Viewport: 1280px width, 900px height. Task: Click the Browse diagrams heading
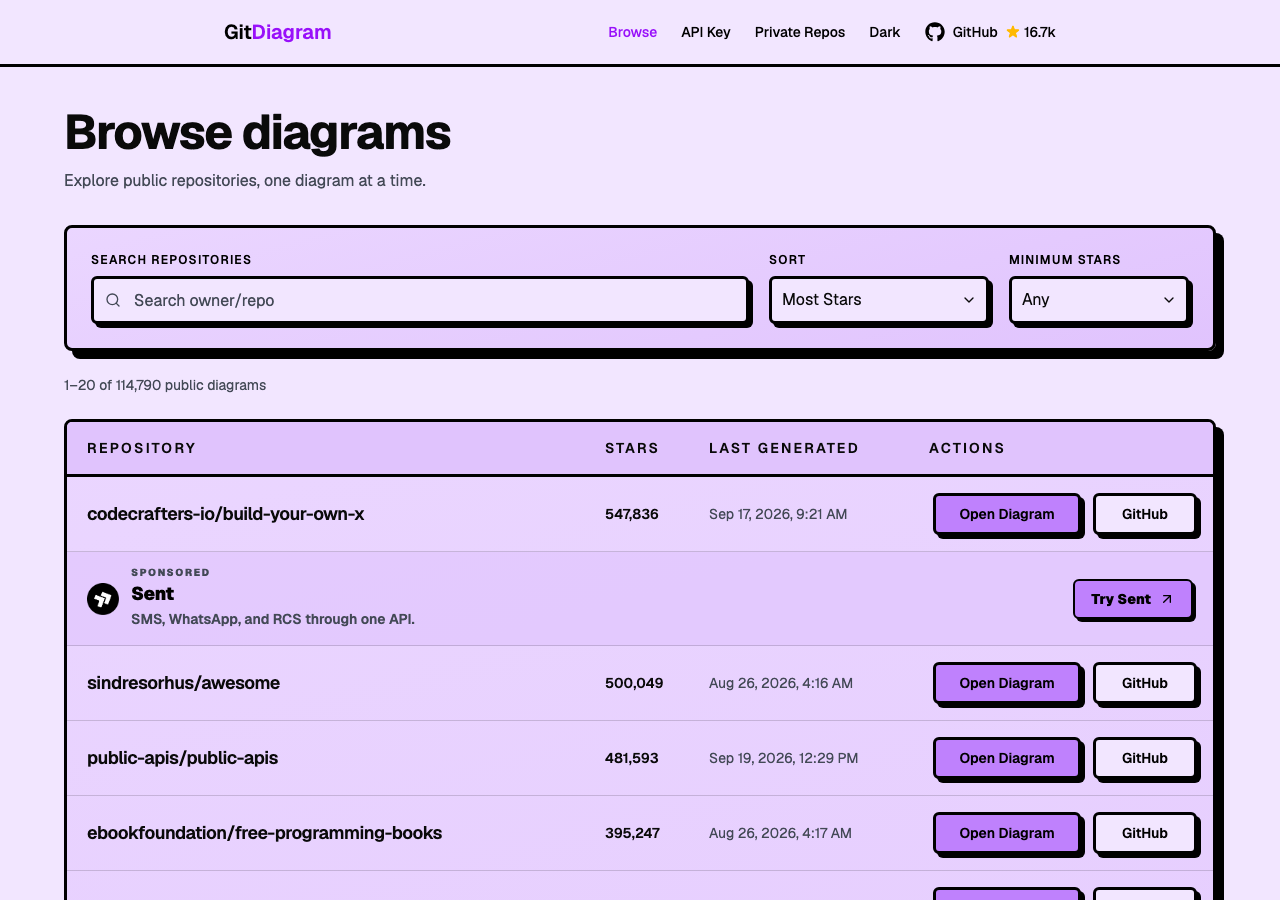[x=257, y=132]
